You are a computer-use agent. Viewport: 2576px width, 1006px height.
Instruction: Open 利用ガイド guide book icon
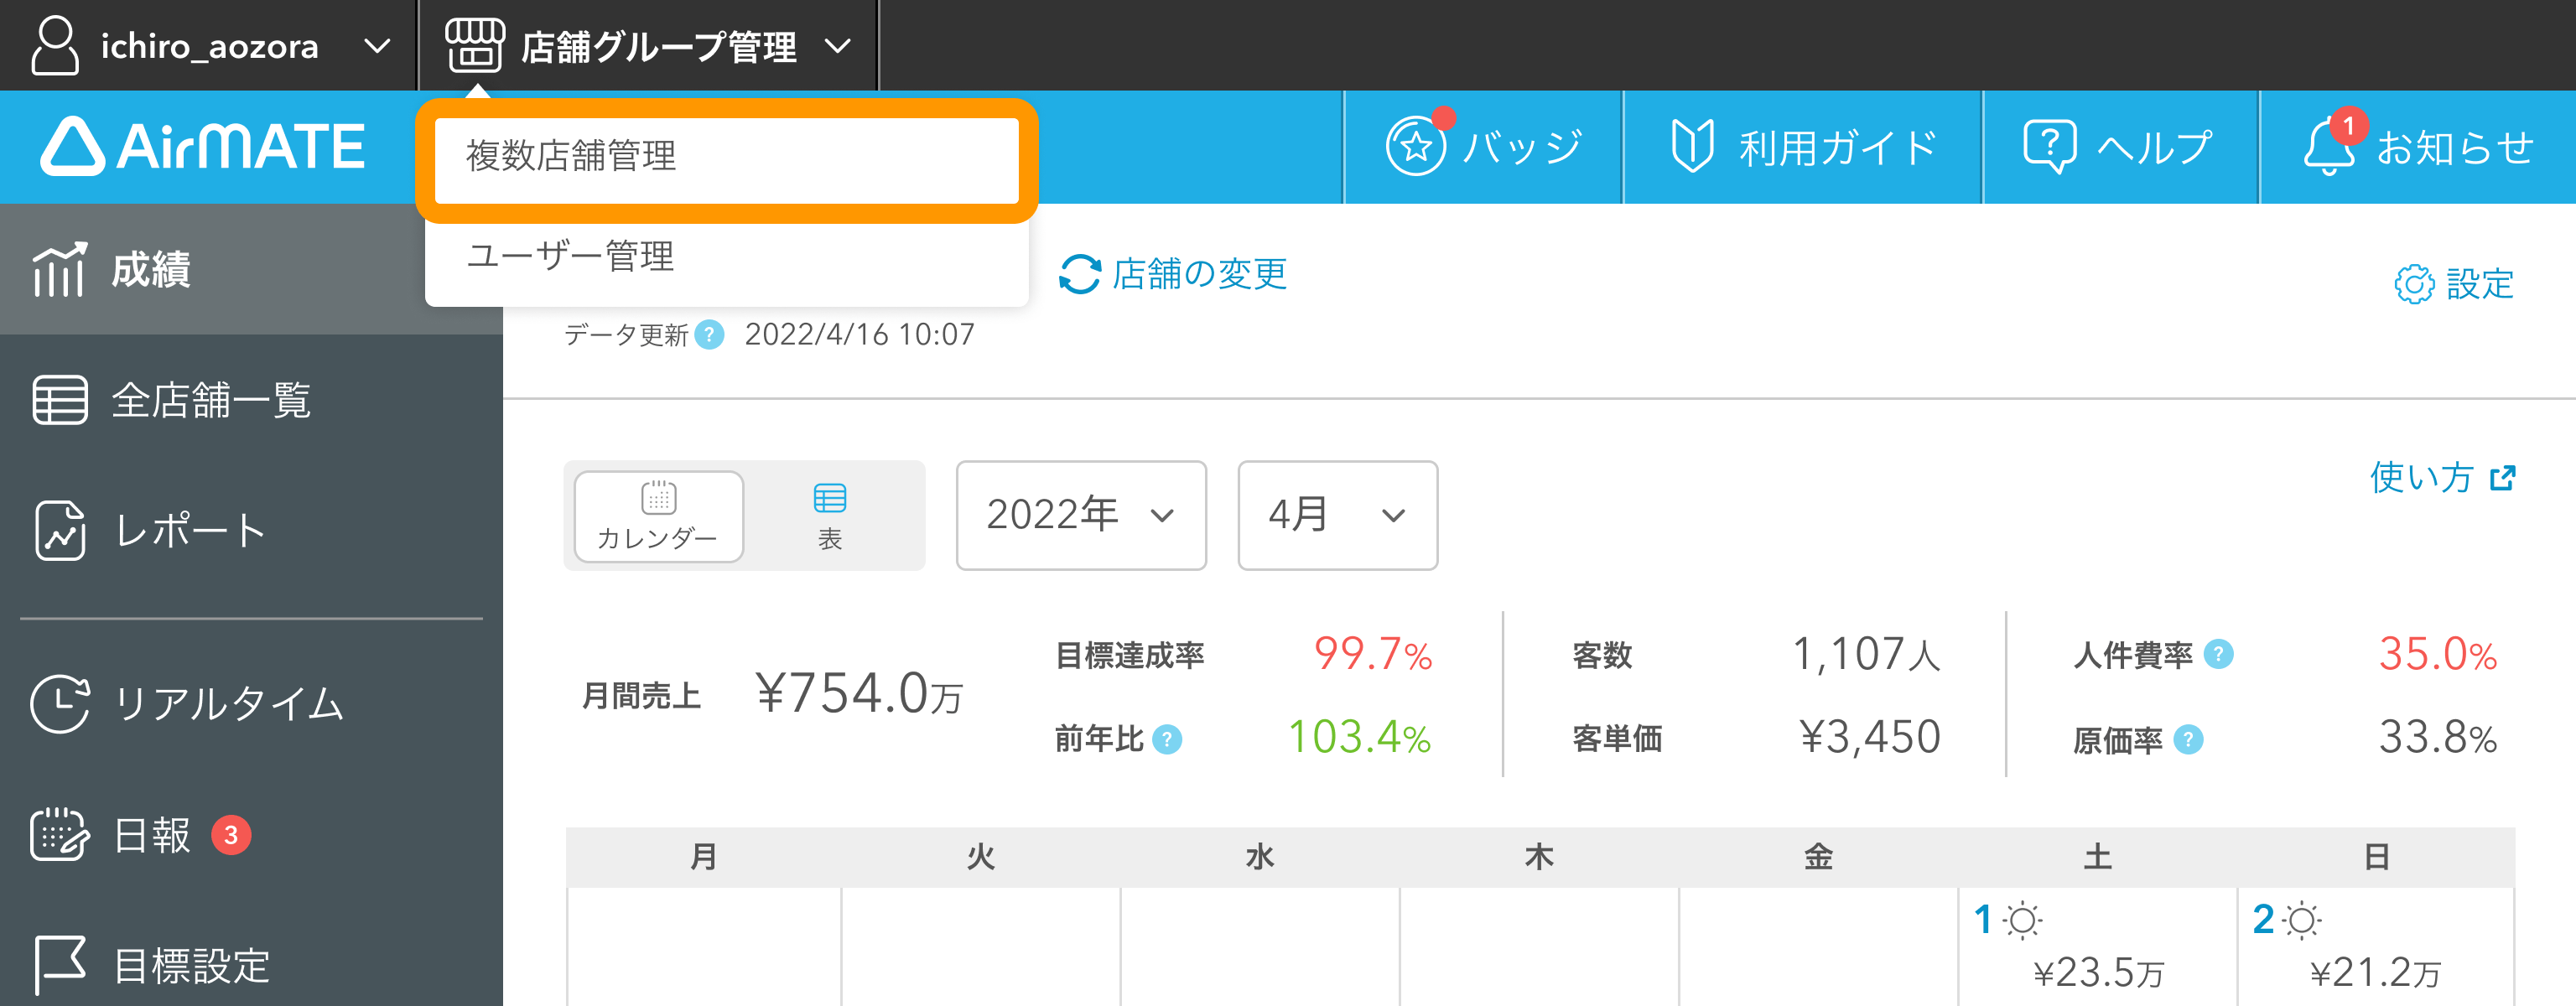[x=1692, y=146]
